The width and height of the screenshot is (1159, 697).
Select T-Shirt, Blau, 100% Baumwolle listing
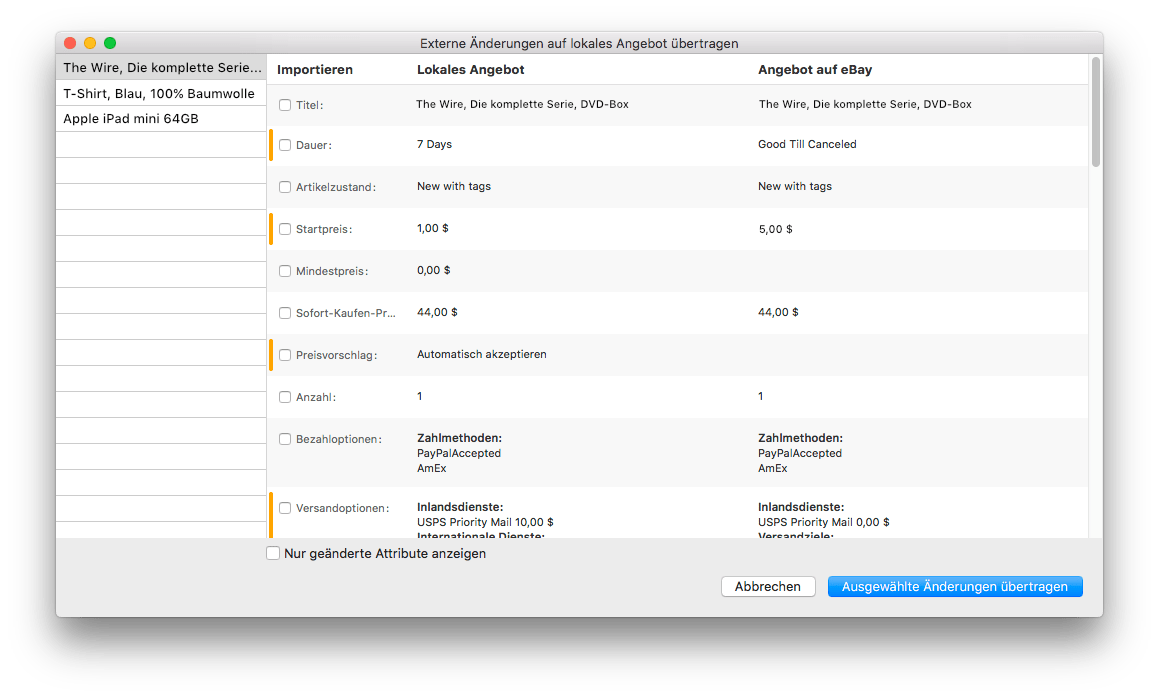click(161, 93)
